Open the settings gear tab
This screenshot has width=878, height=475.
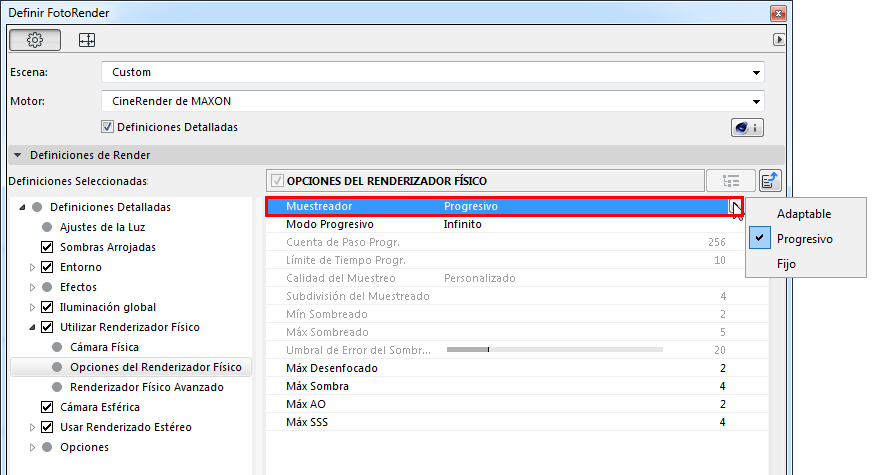35,40
